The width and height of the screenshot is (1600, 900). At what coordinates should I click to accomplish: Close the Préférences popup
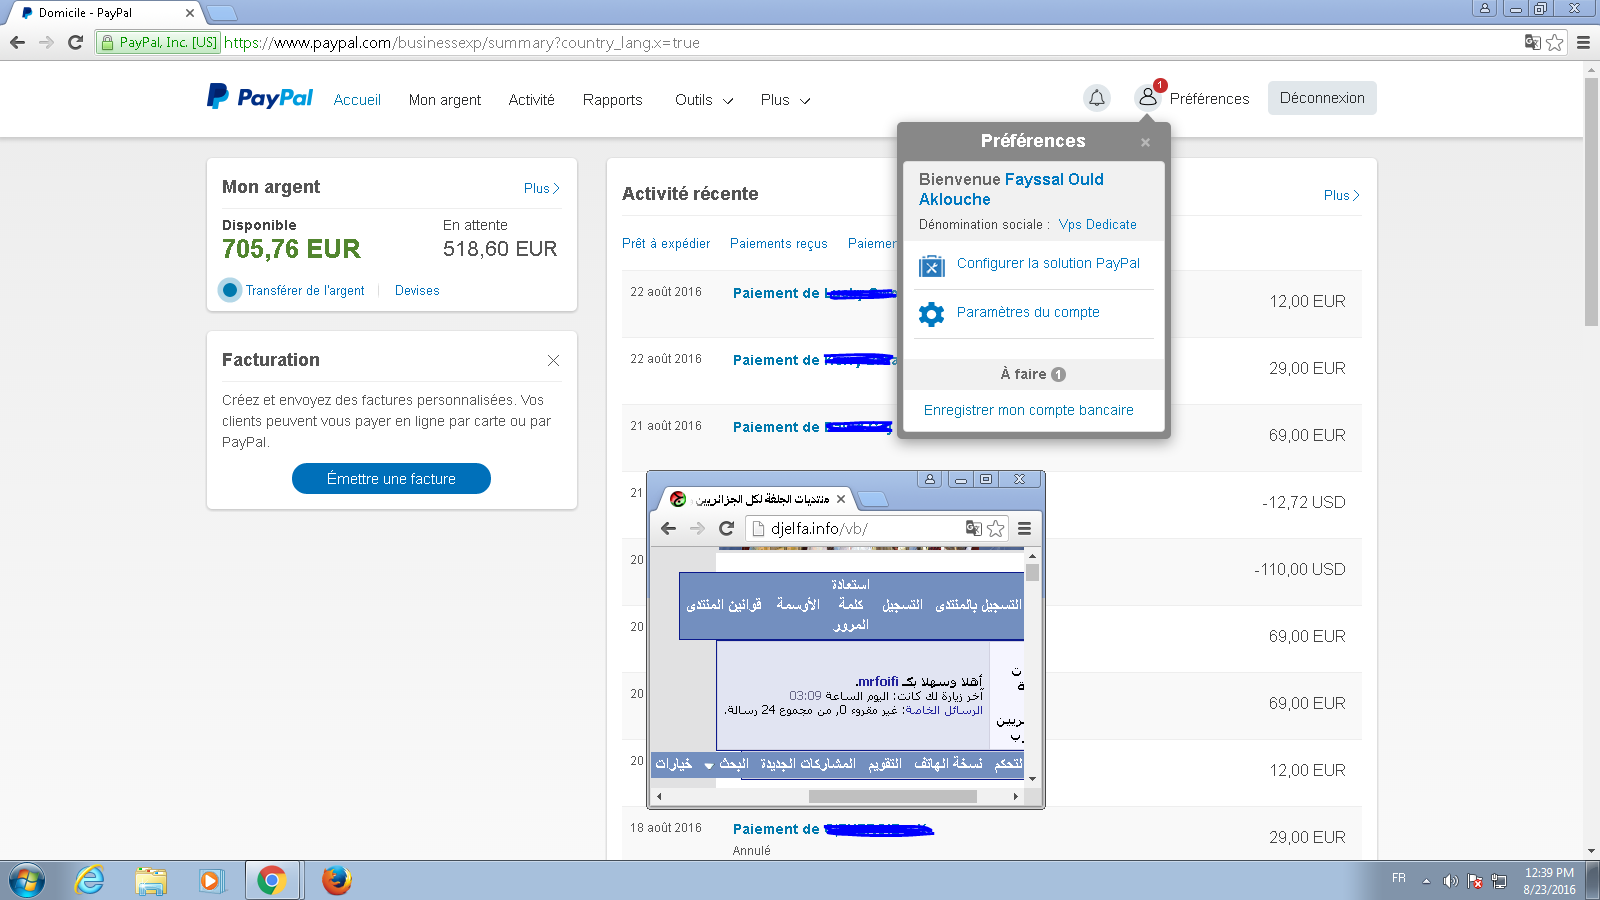click(x=1145, y=143)
